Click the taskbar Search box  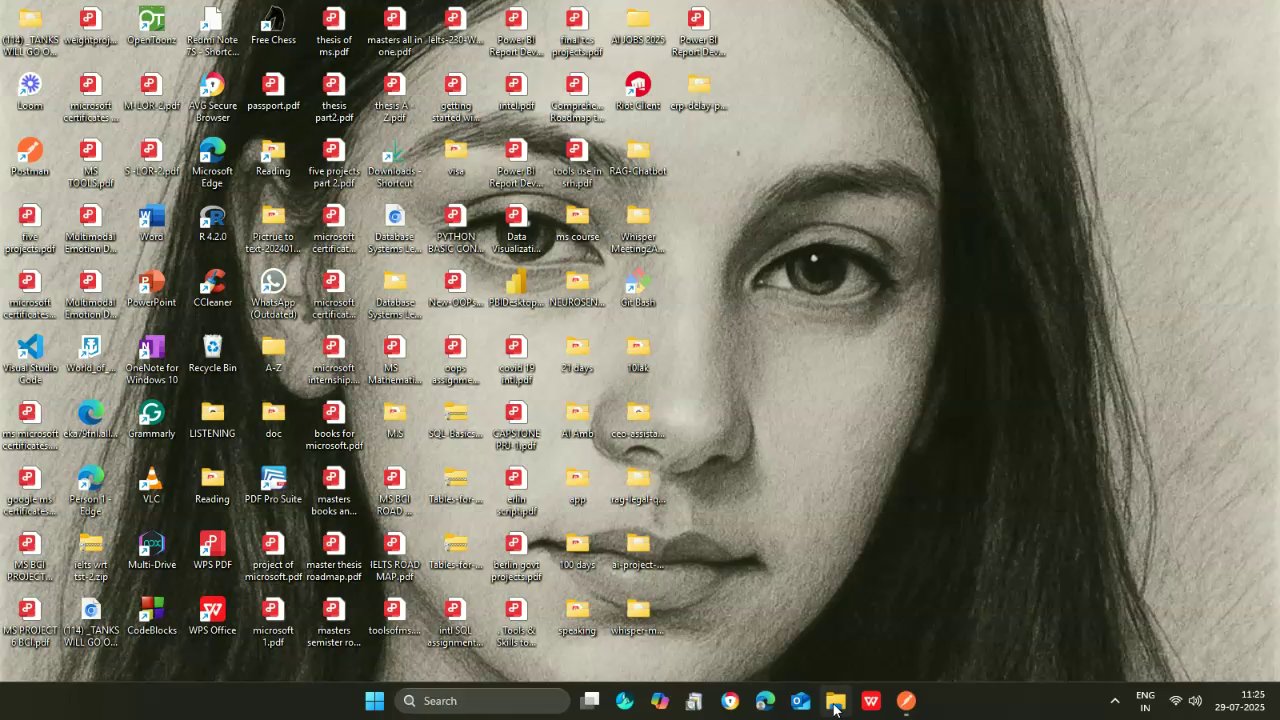(483, 701)
